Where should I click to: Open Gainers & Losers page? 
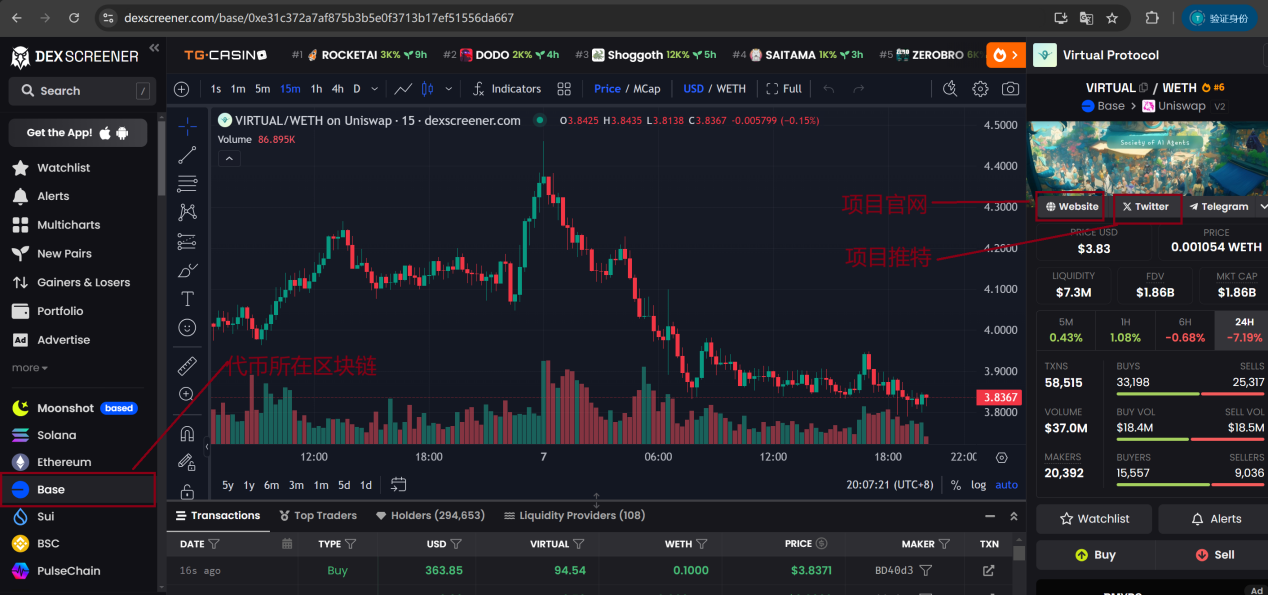click(84, 282)
